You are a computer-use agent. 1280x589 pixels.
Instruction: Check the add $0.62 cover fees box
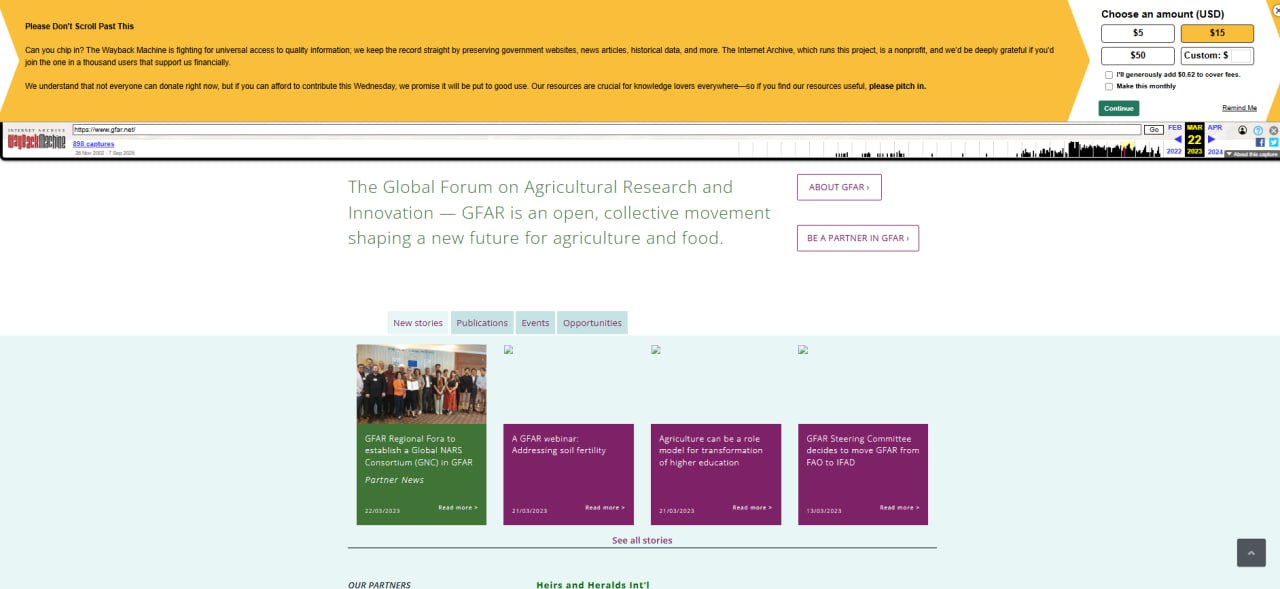[1109, 75]
